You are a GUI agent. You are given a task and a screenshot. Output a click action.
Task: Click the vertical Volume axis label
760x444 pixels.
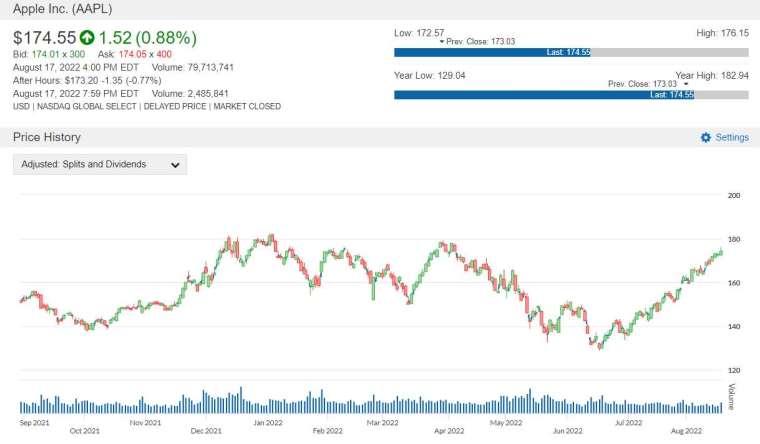(731, 396)
